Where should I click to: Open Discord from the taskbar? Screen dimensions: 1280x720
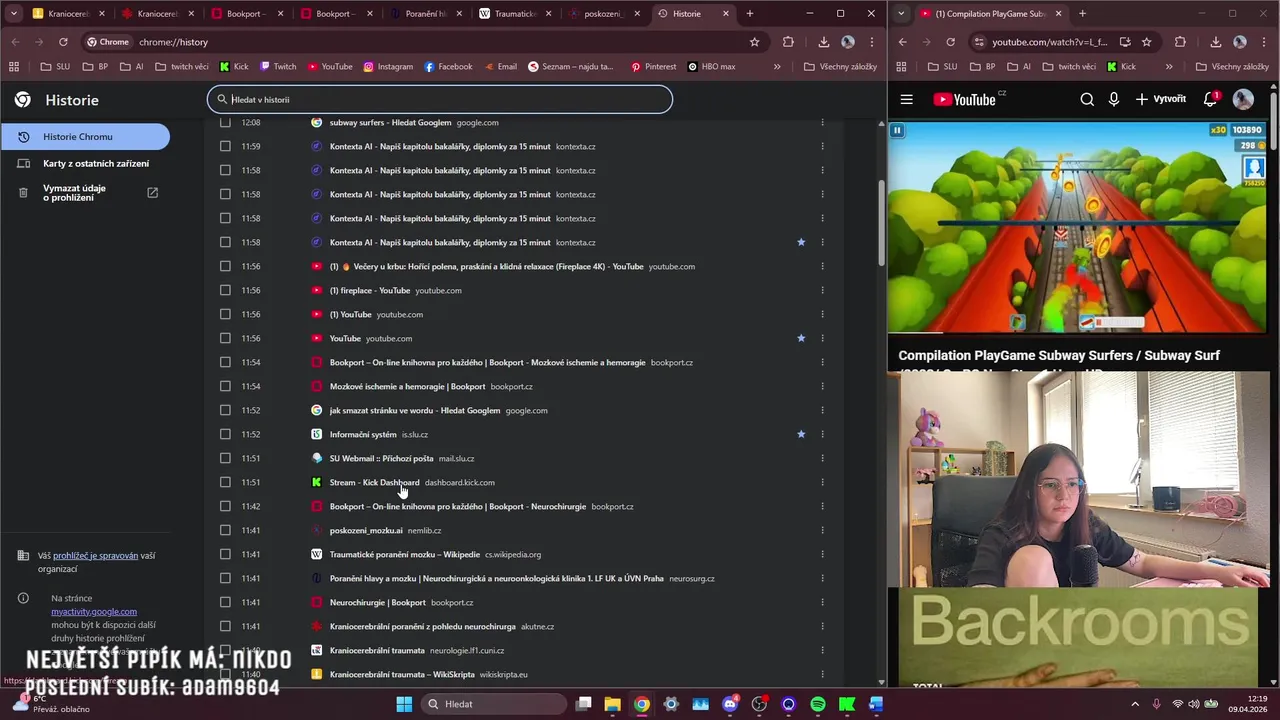(x=730, y=704)
